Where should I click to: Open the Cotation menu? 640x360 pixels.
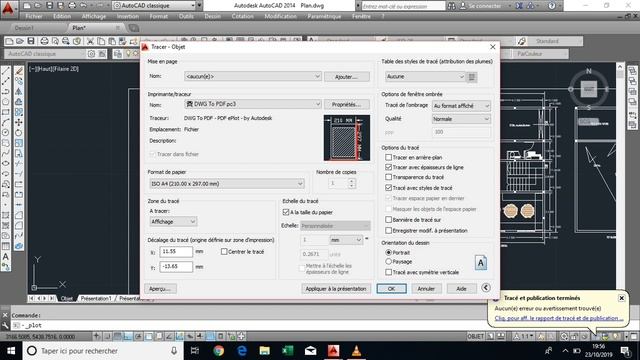[242, 16]
